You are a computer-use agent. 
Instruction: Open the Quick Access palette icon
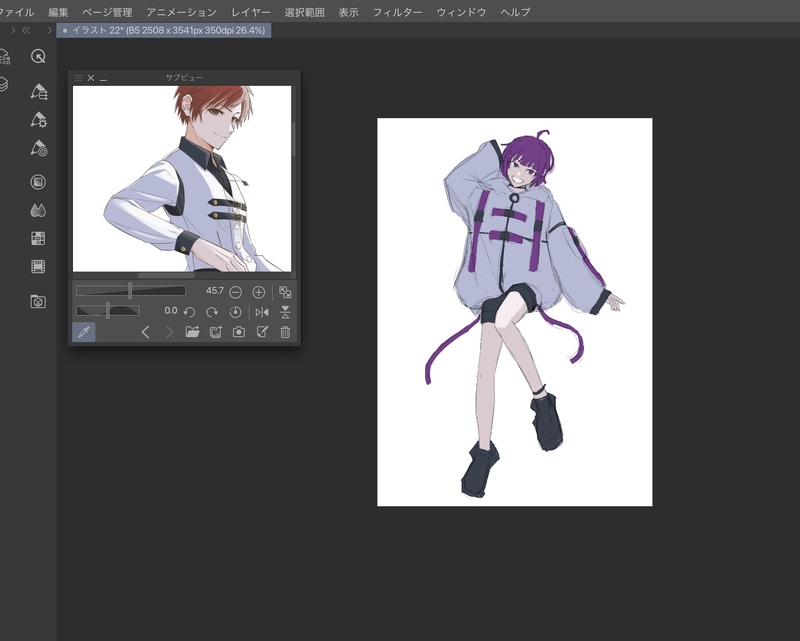tap(38, 56)
